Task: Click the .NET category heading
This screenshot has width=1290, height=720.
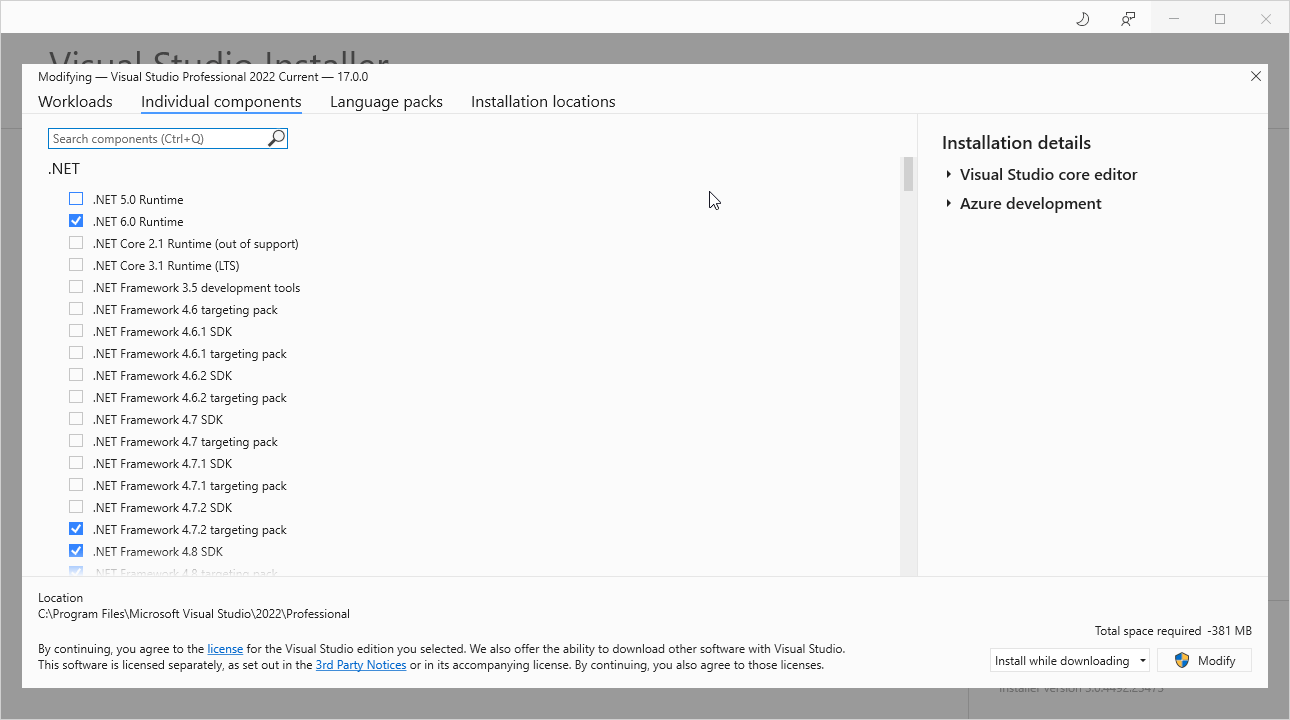Action: coord(64,169)
